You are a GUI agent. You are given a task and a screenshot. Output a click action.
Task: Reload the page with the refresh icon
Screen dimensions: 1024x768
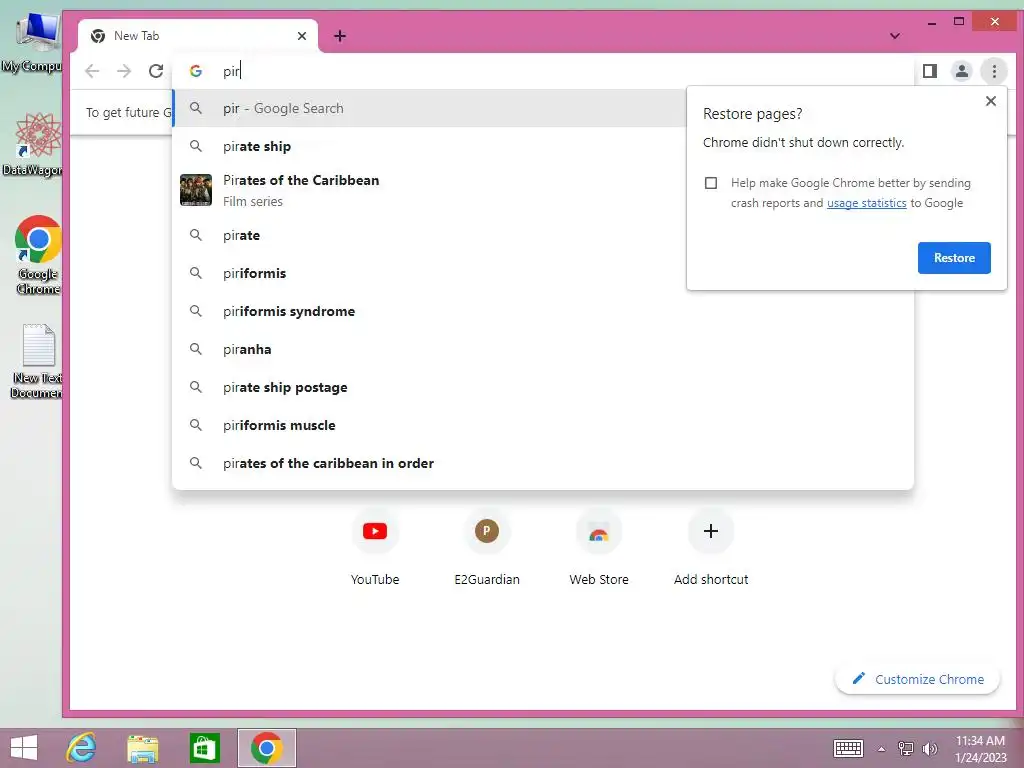[x=155, y=71]
